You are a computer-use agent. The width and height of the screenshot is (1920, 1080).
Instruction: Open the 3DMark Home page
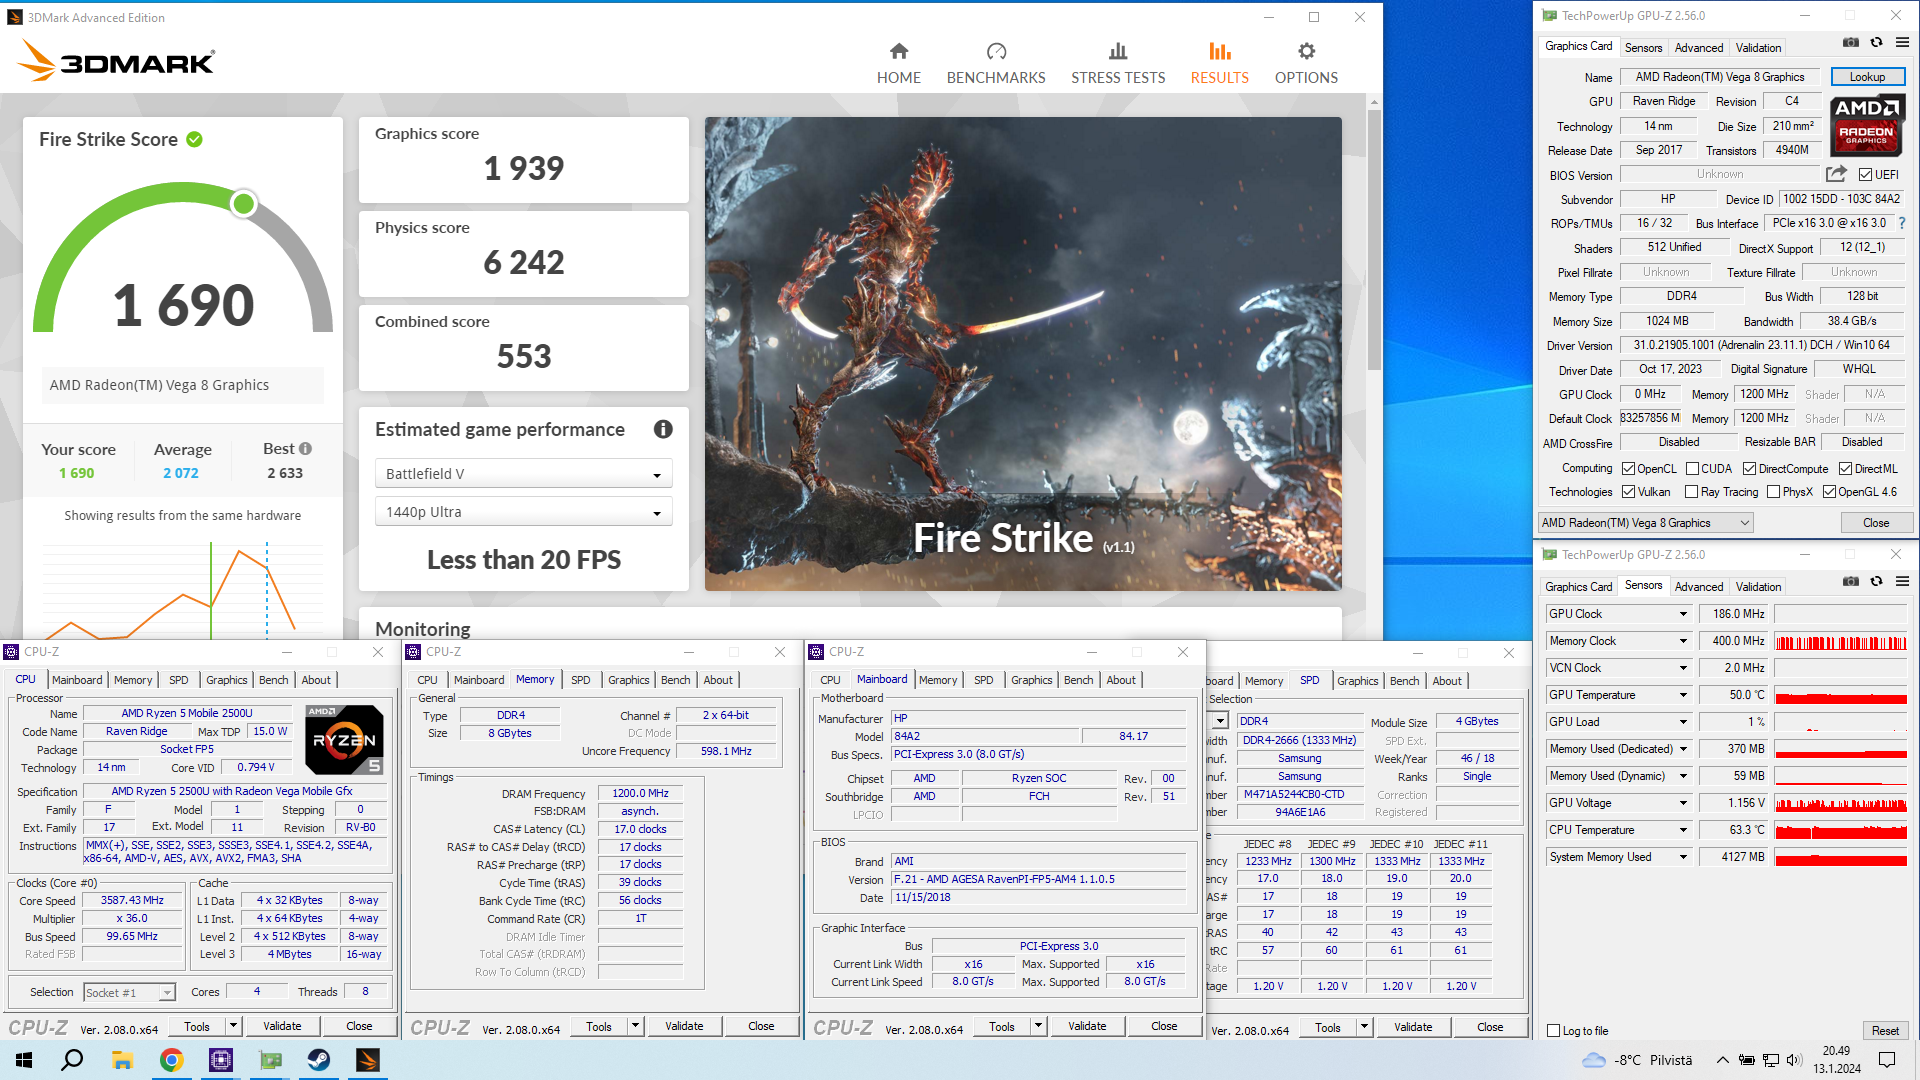[898, 63]
